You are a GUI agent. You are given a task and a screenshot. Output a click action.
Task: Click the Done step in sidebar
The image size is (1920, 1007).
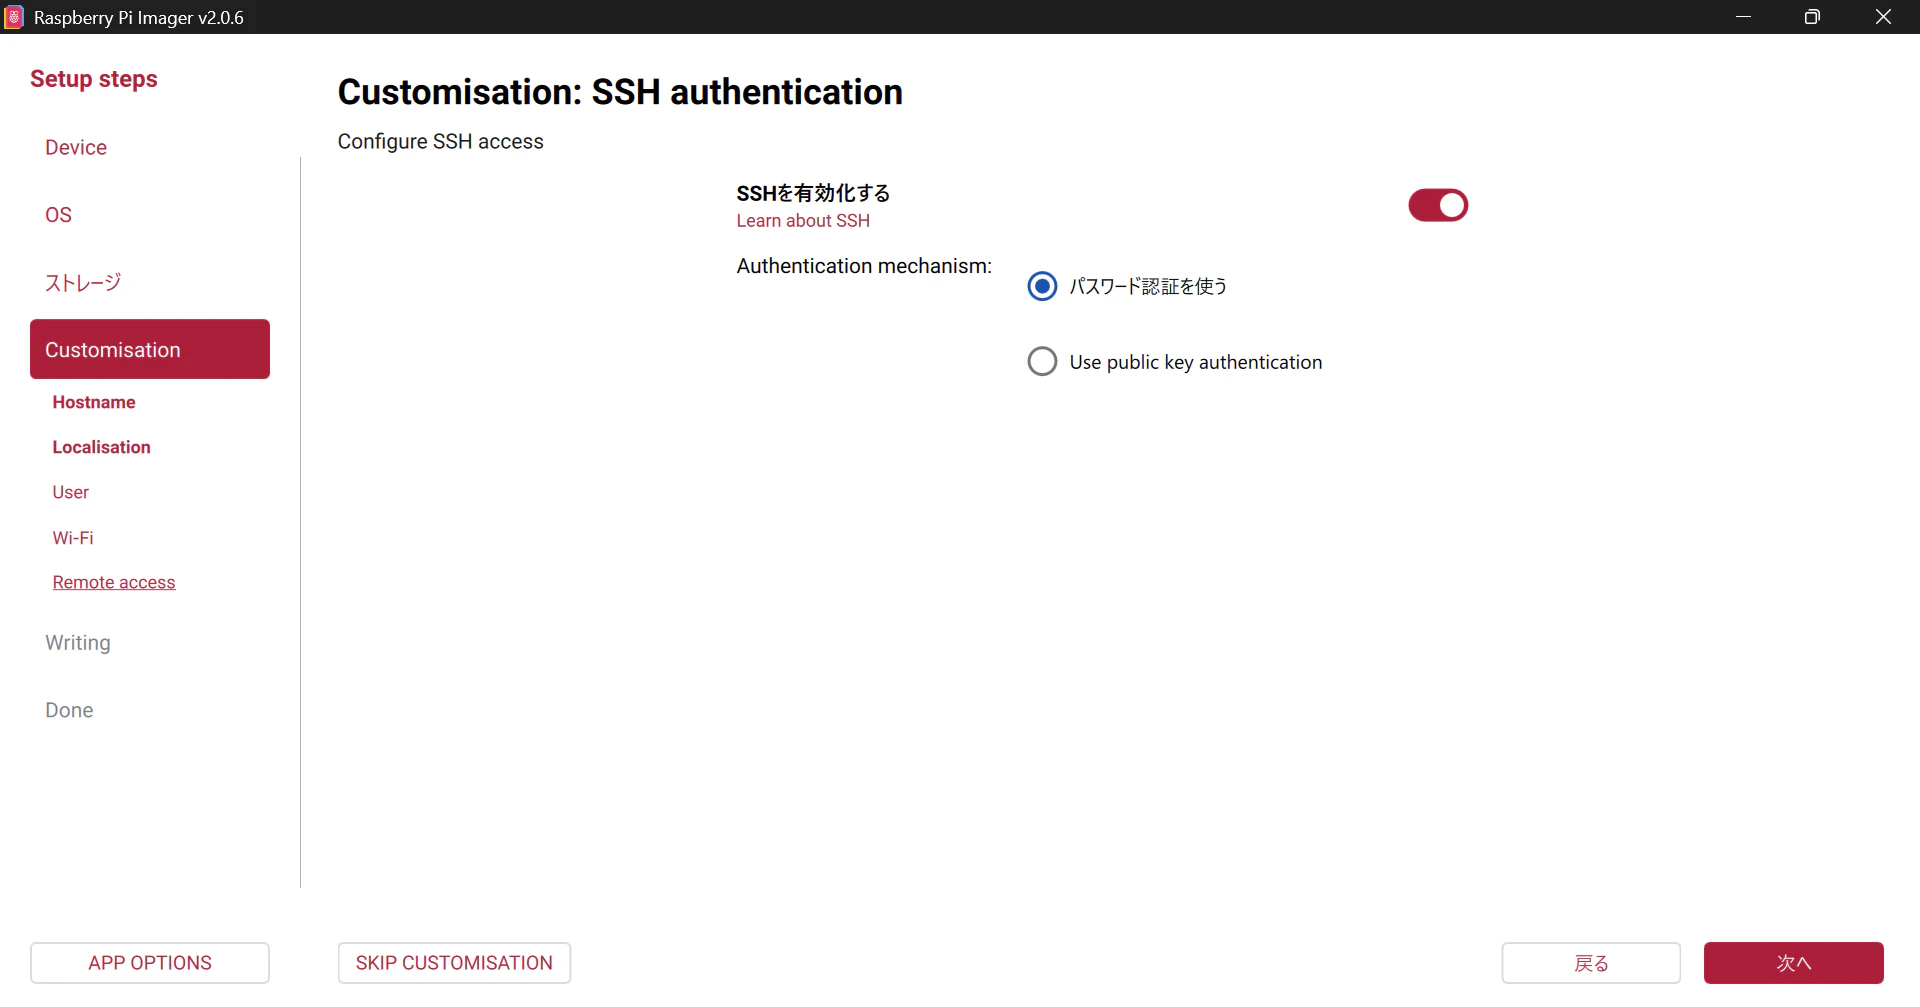pos(69,710)
